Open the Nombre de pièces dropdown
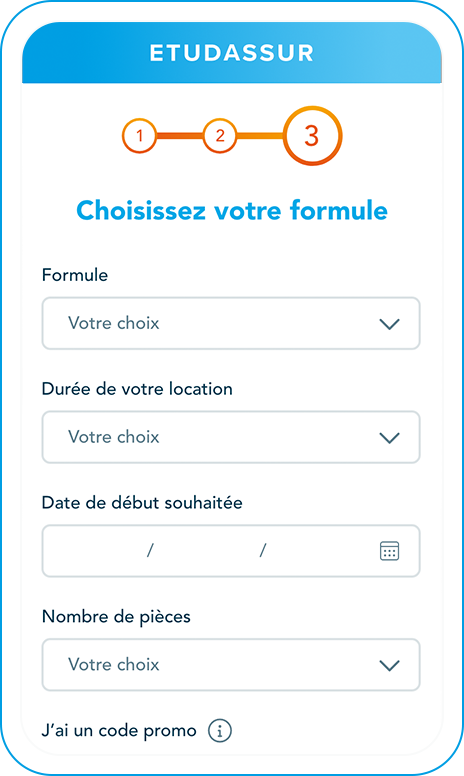464x776 pixels. pos(231,665)
